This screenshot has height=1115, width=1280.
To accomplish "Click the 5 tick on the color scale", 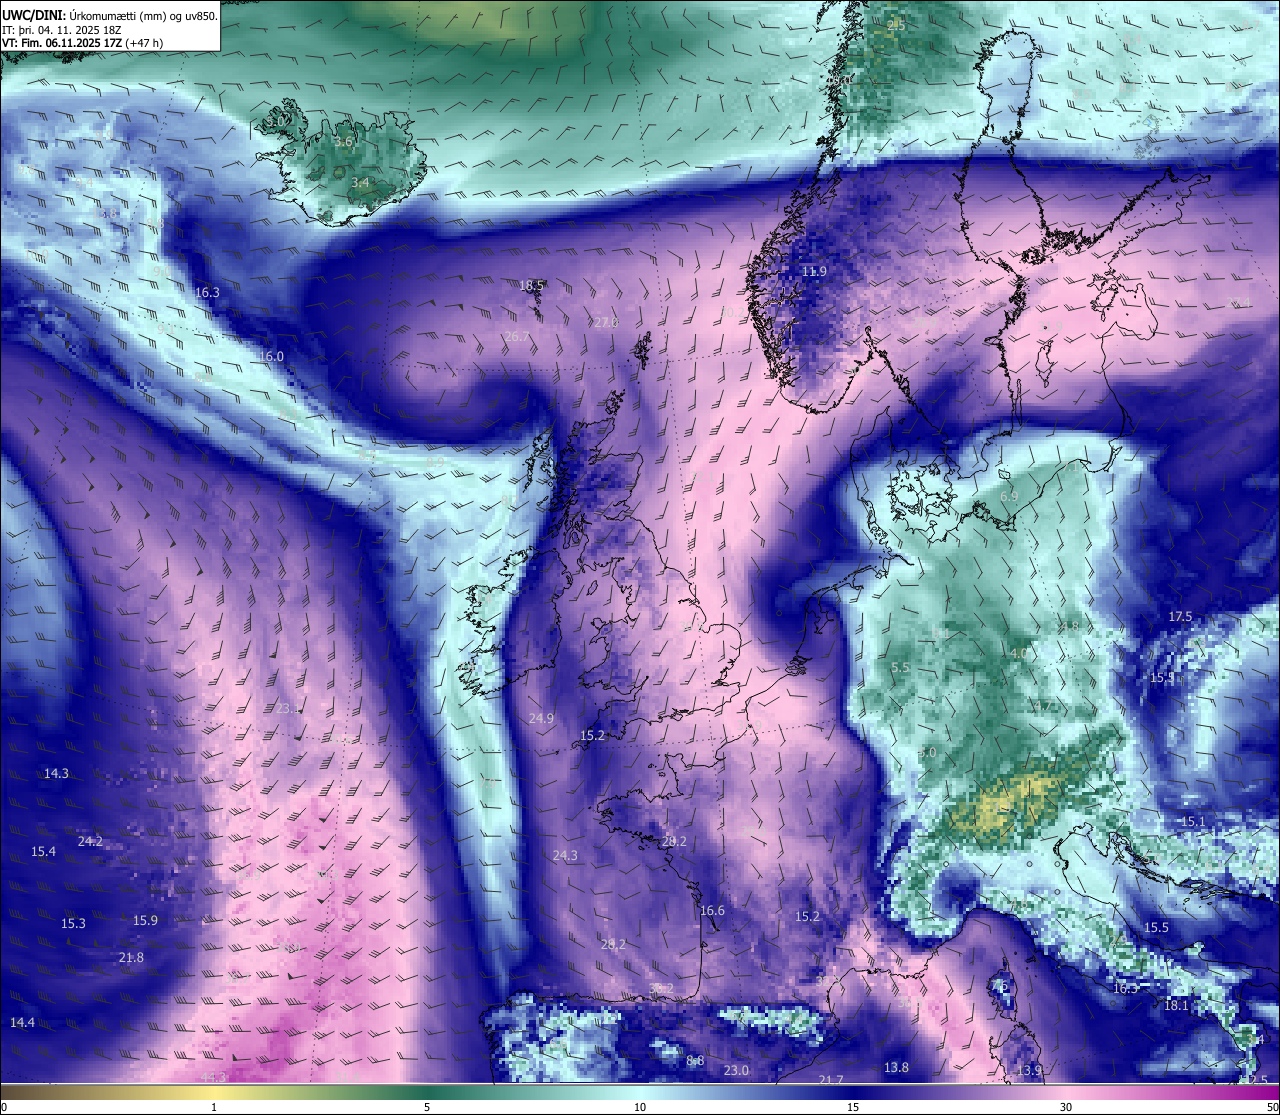I will (x=427, y=1107).
